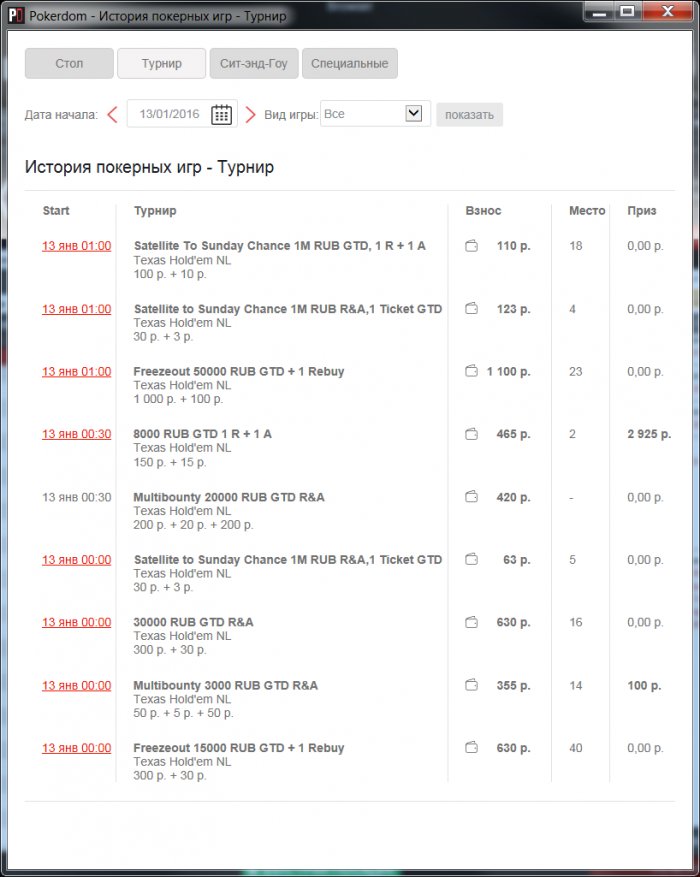Select the Турнир tab
Screen dimensions: 700x877
[x=161, y=64]
